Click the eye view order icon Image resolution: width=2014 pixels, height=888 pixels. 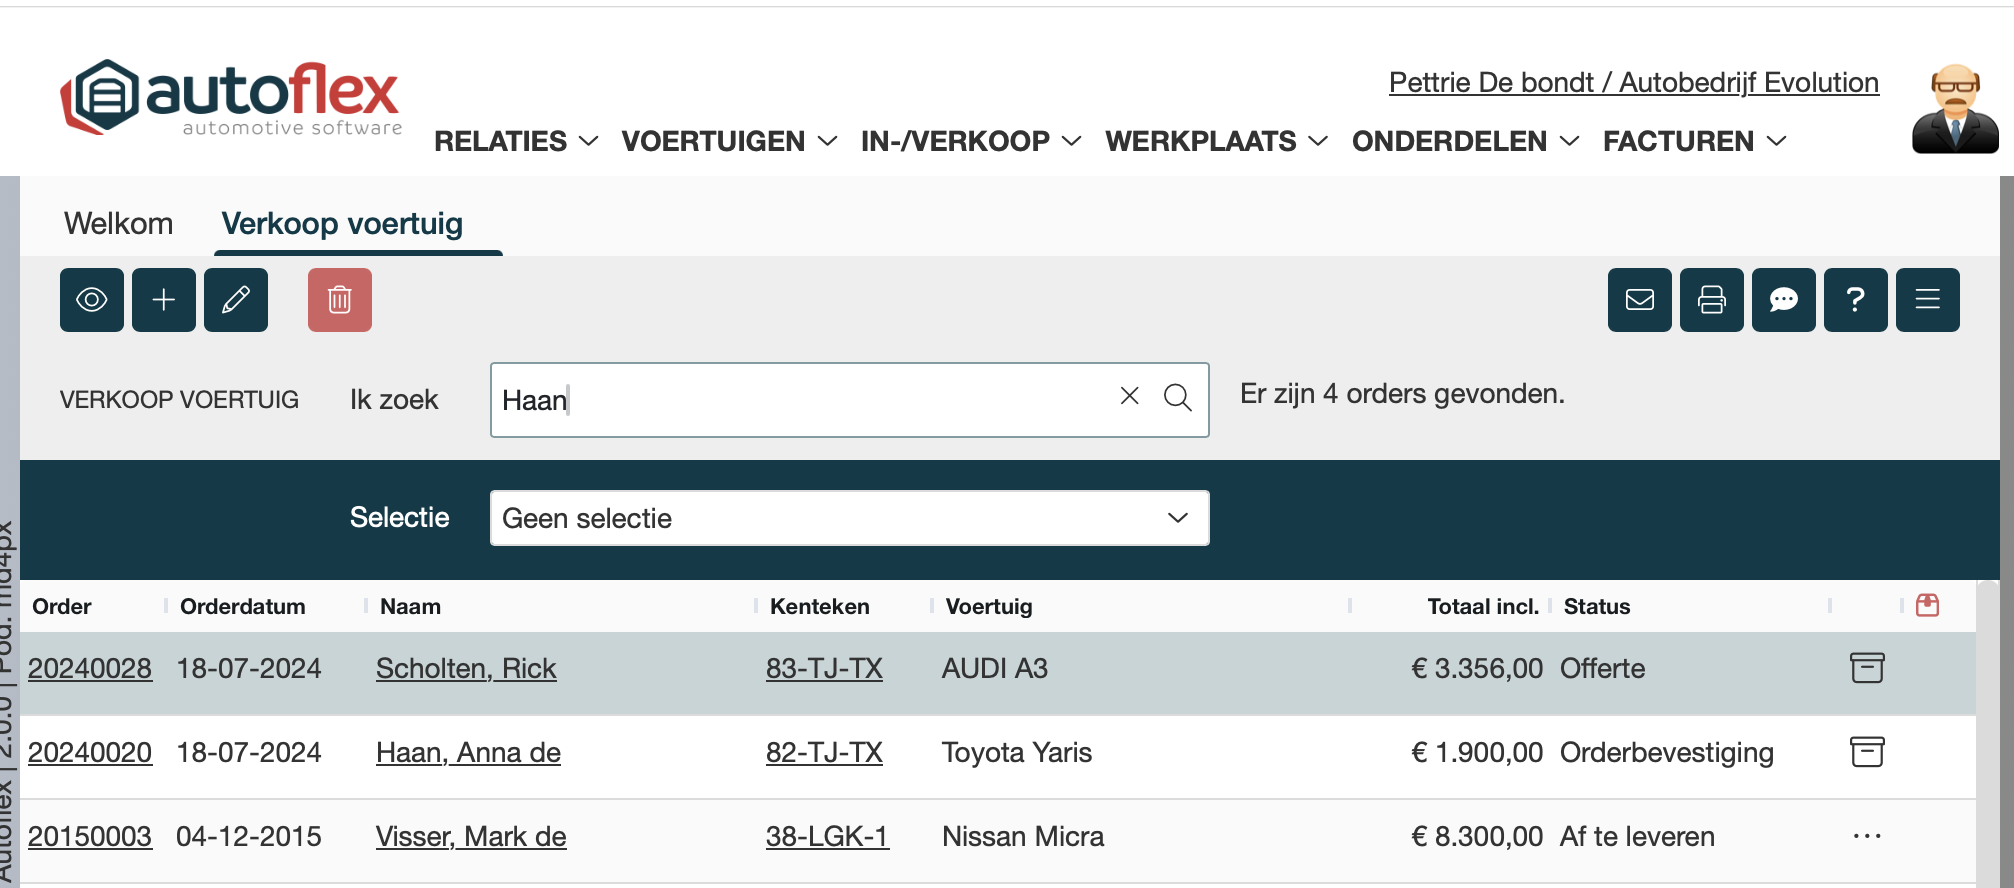pos(92,300)
